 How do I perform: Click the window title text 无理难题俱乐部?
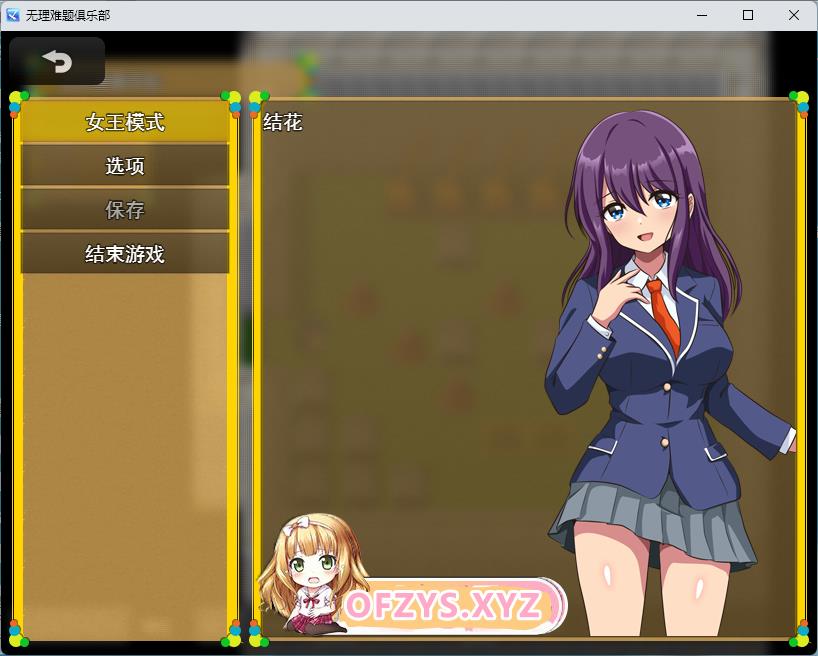[68, 15]
